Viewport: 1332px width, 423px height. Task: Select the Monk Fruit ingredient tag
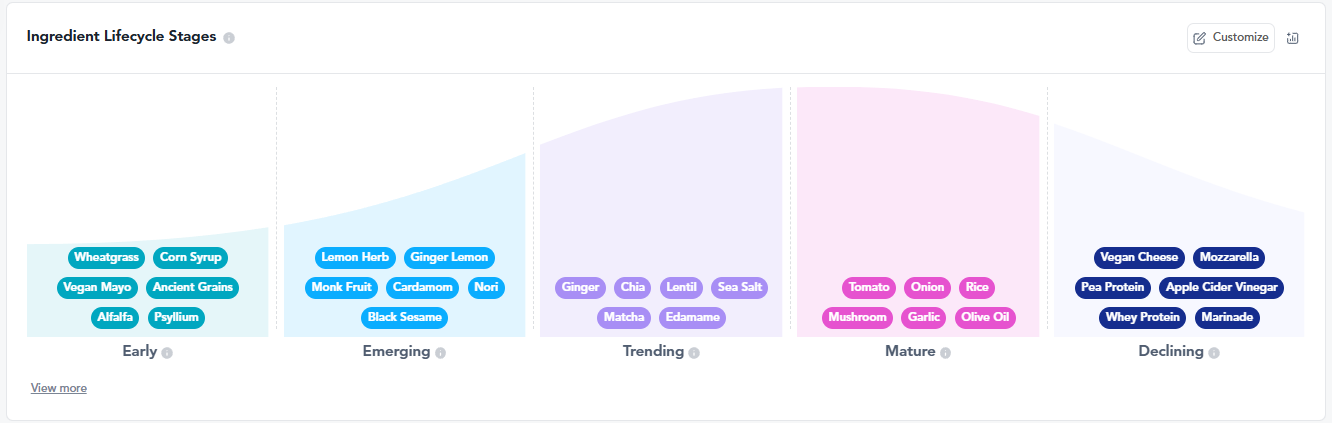point(341,288)
